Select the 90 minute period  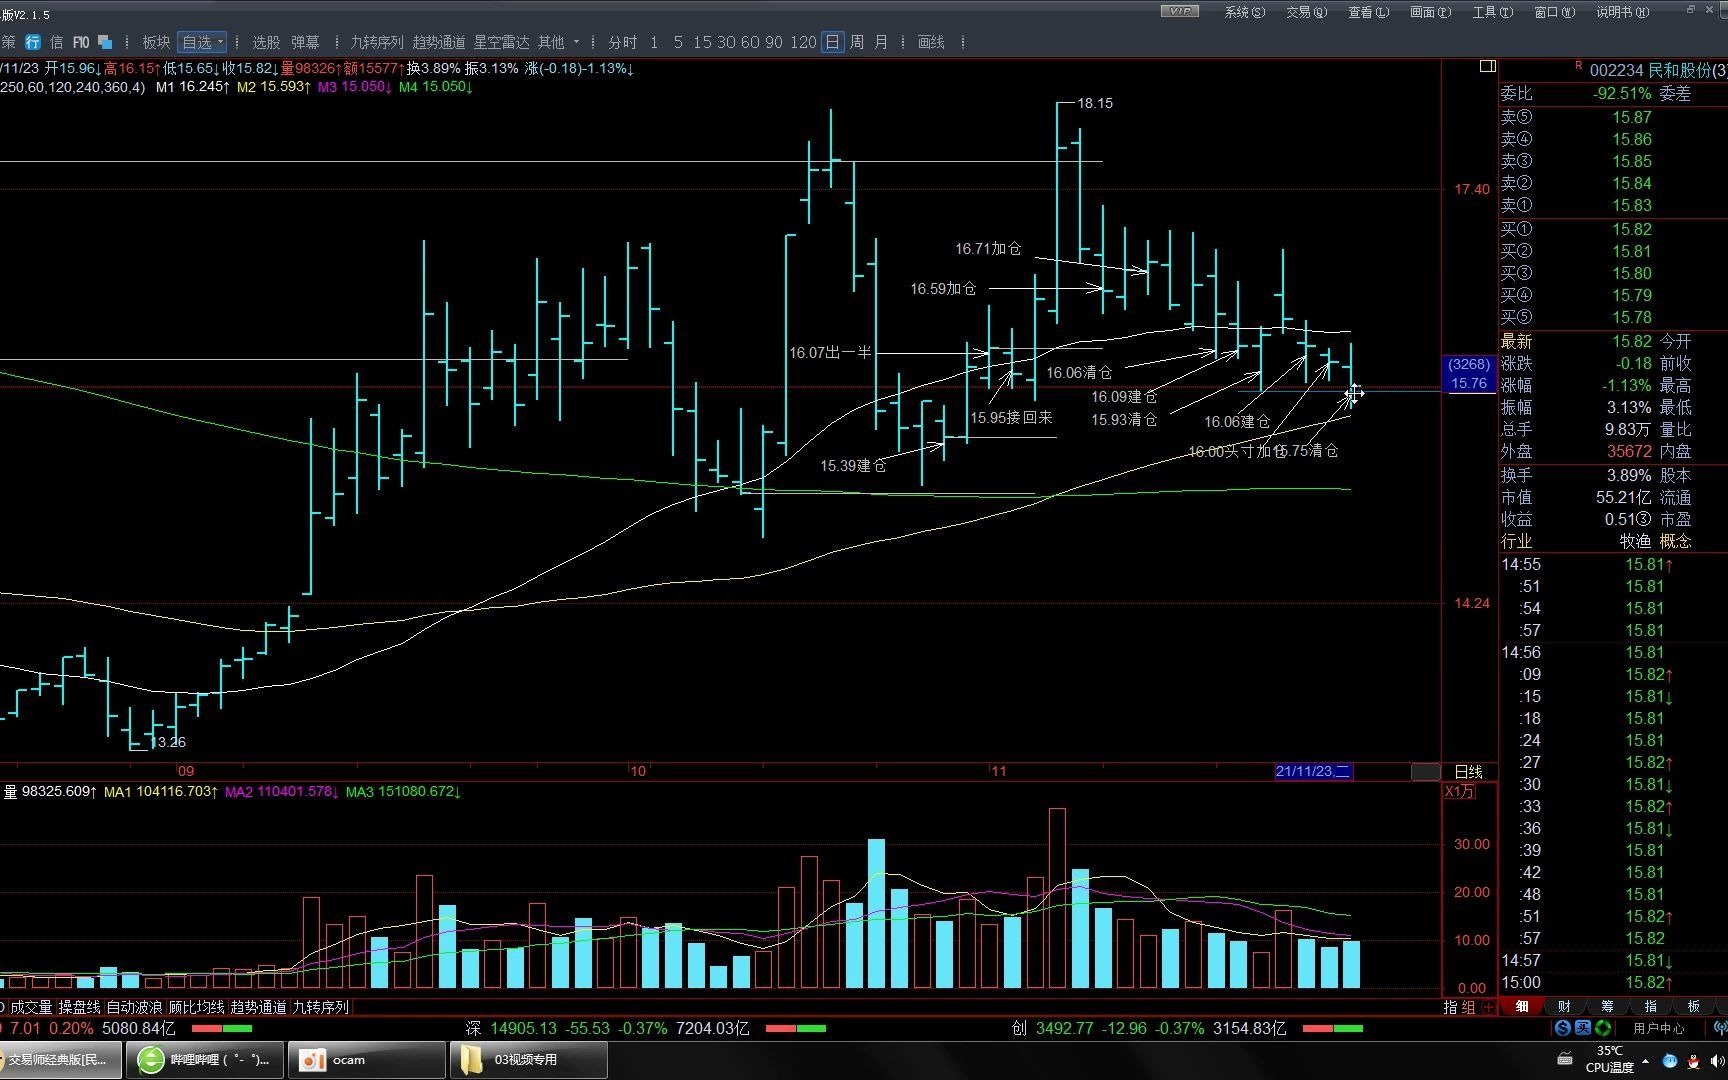pyautogui.click(x=774, y=42)
